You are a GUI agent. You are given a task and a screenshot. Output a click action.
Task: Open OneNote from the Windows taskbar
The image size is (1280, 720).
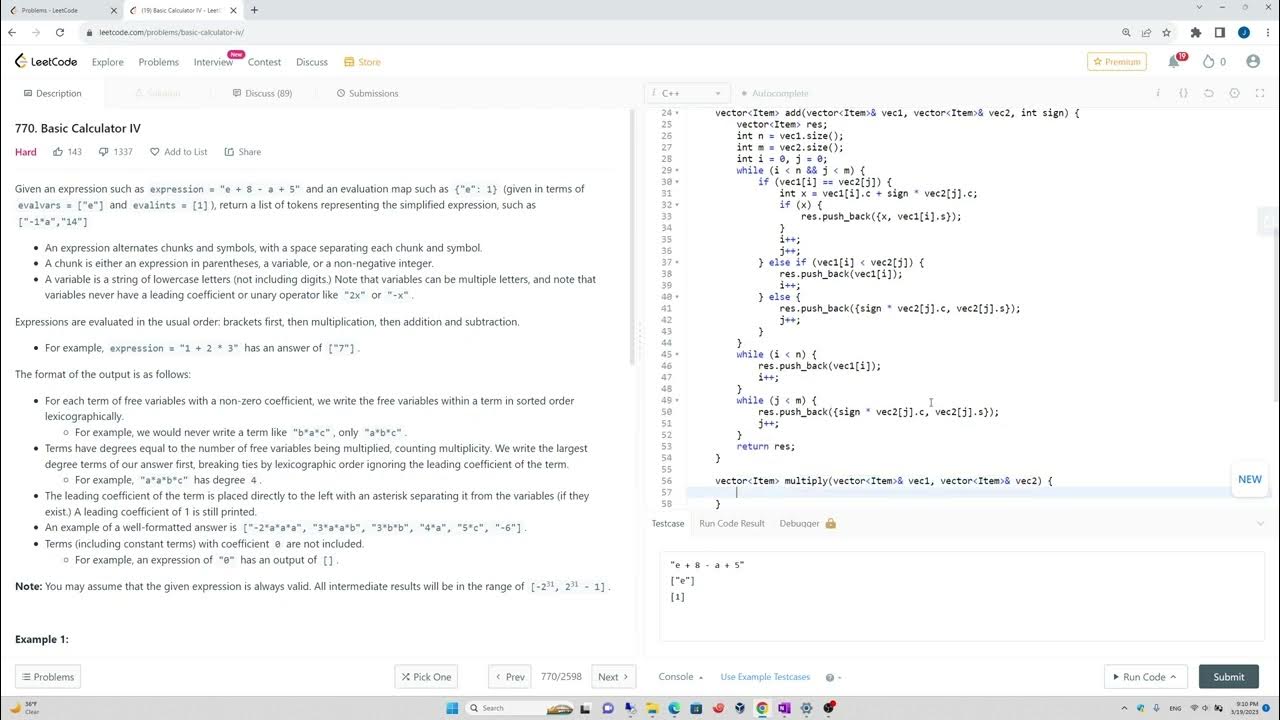coord(784,708)
